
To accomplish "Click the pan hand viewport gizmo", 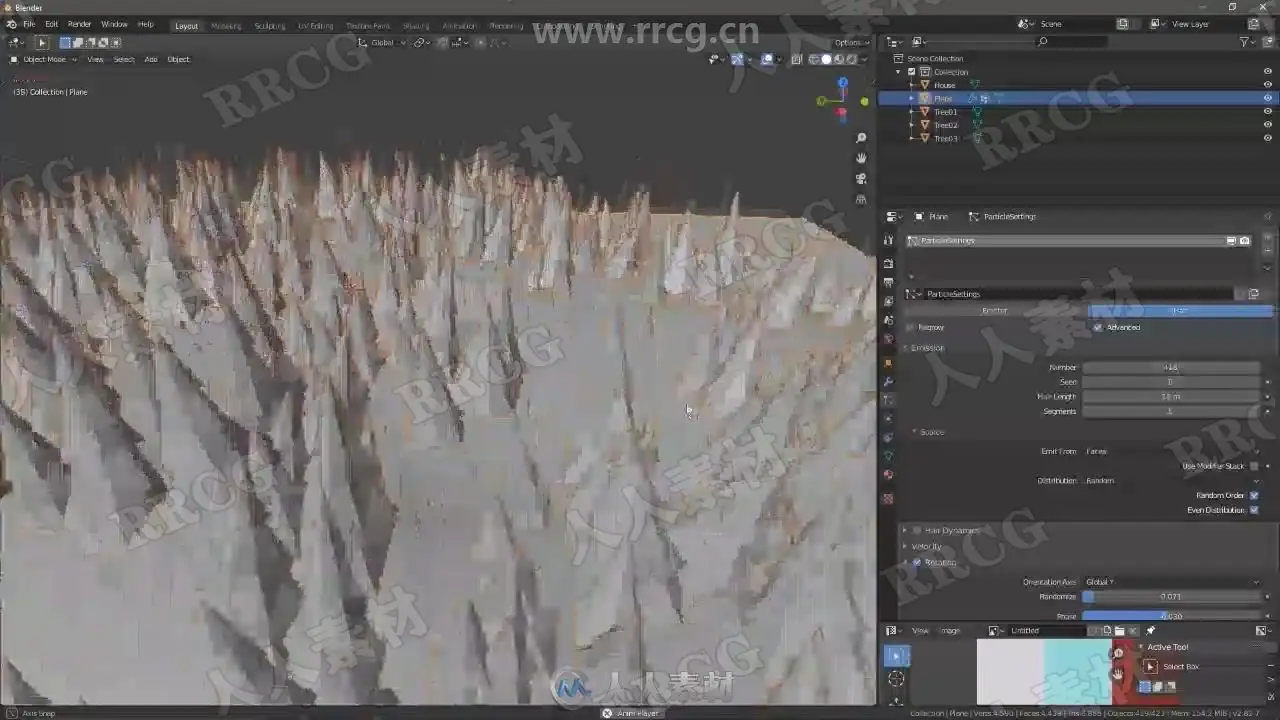I will [x=861, y=158].
